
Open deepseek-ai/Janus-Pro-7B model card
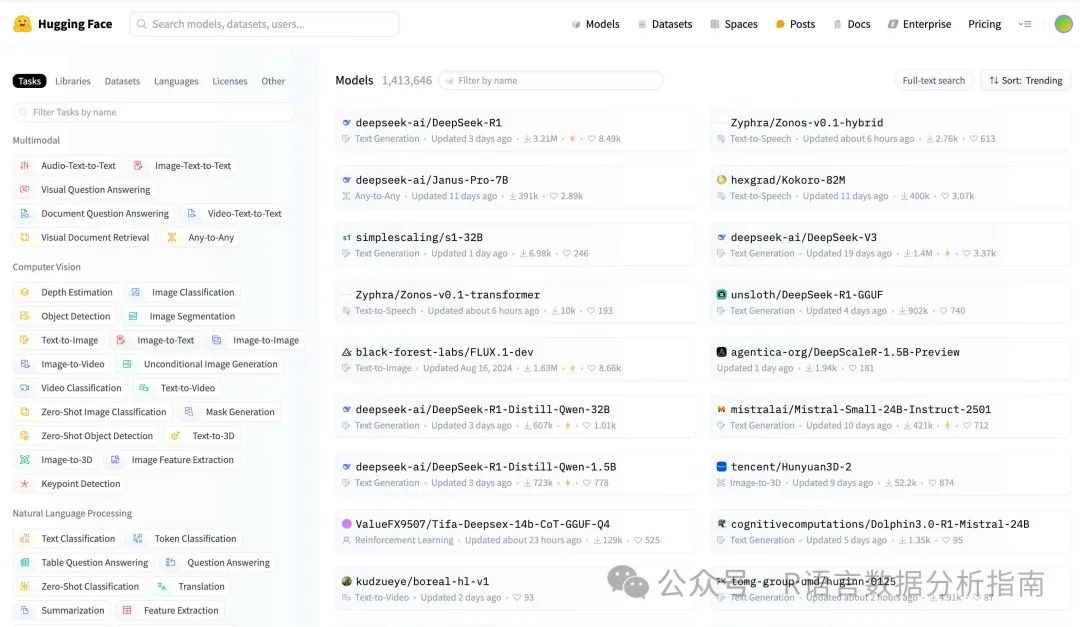515,187
